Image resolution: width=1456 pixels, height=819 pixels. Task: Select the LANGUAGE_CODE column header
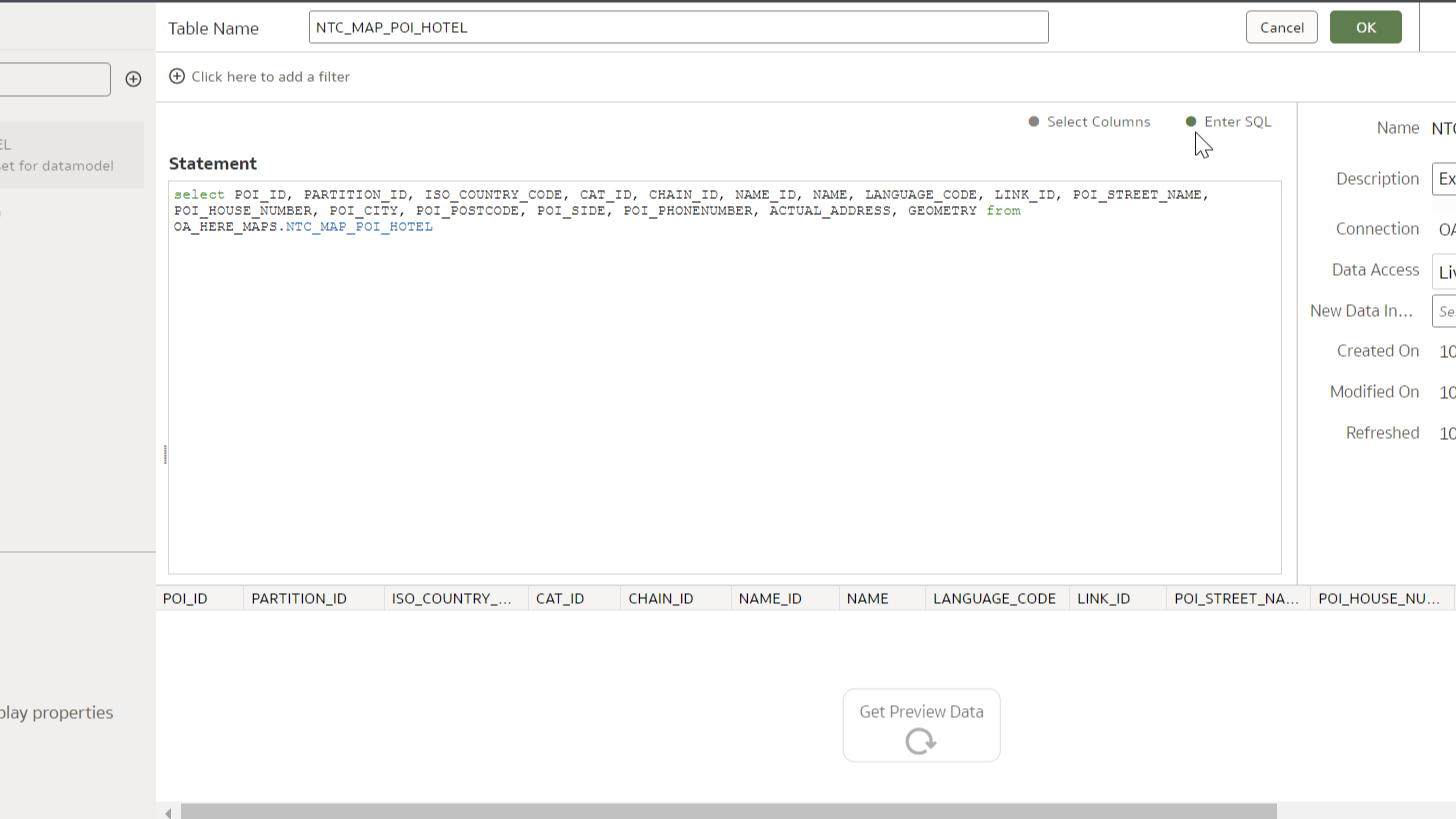994,598
